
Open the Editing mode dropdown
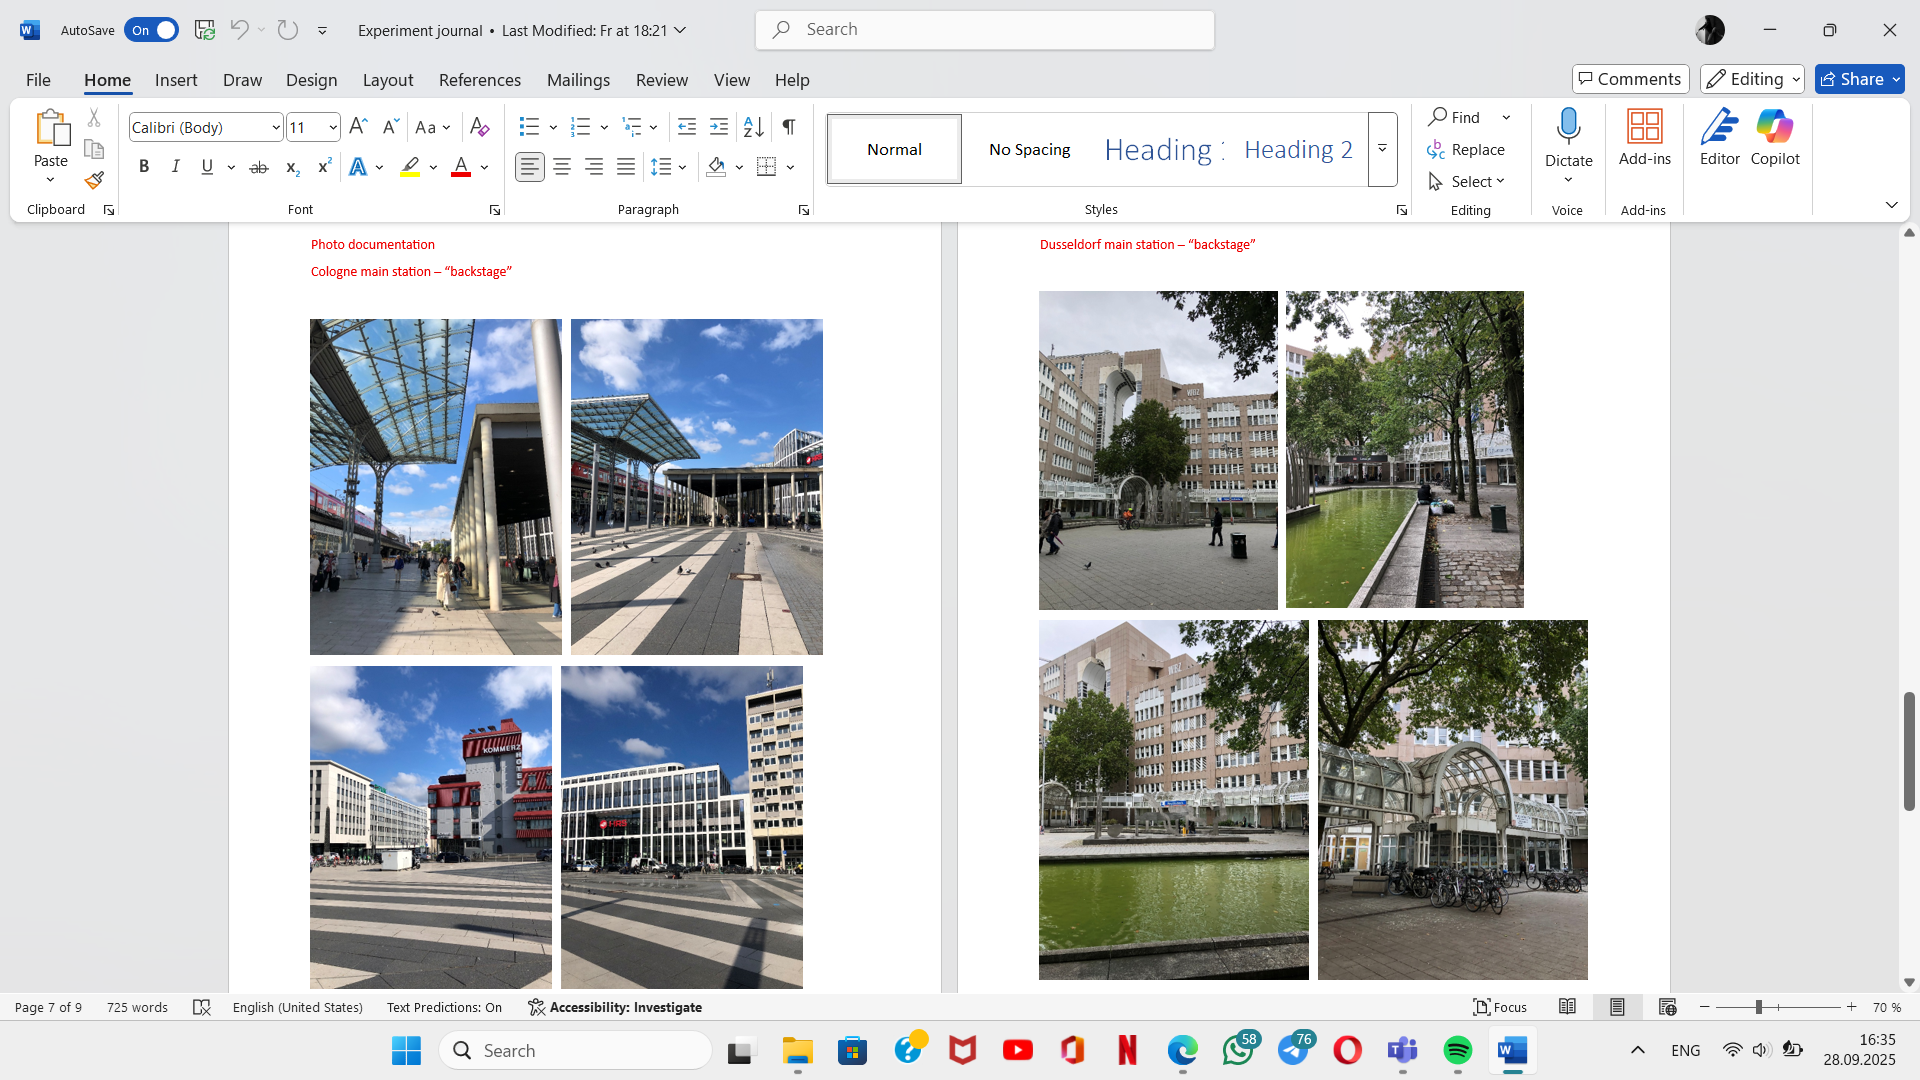click(1752, 79)
